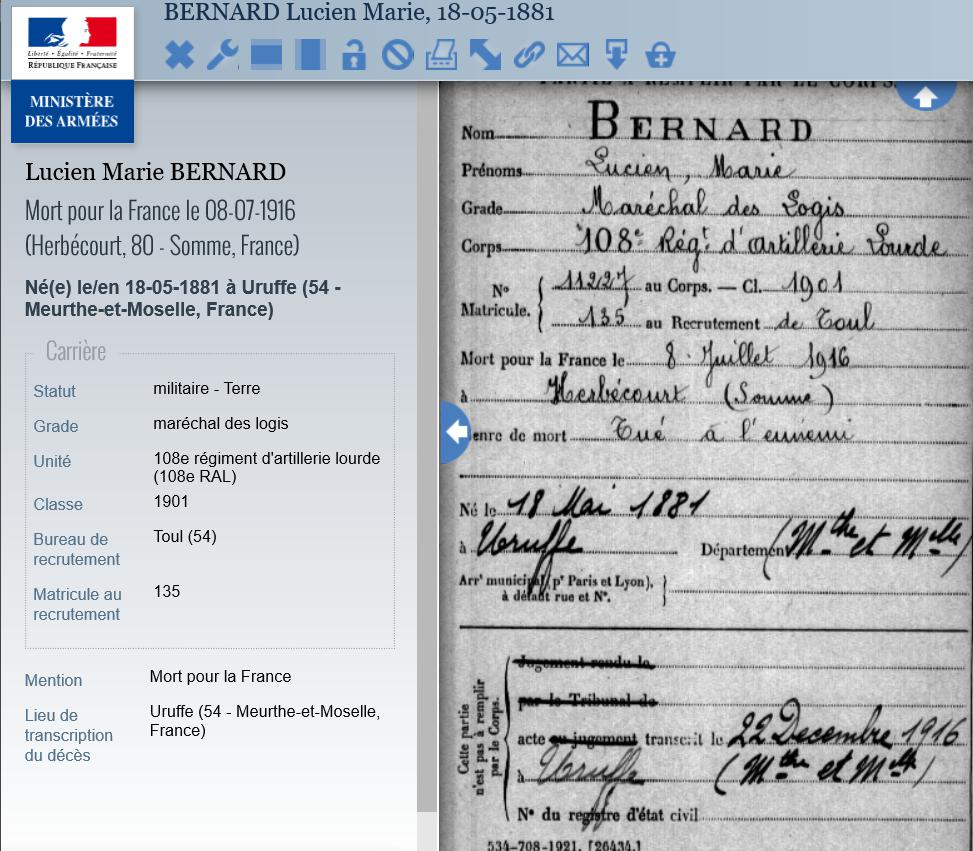Print the document with the printer icon
This screenshot has height=851, width=973.
441,55
